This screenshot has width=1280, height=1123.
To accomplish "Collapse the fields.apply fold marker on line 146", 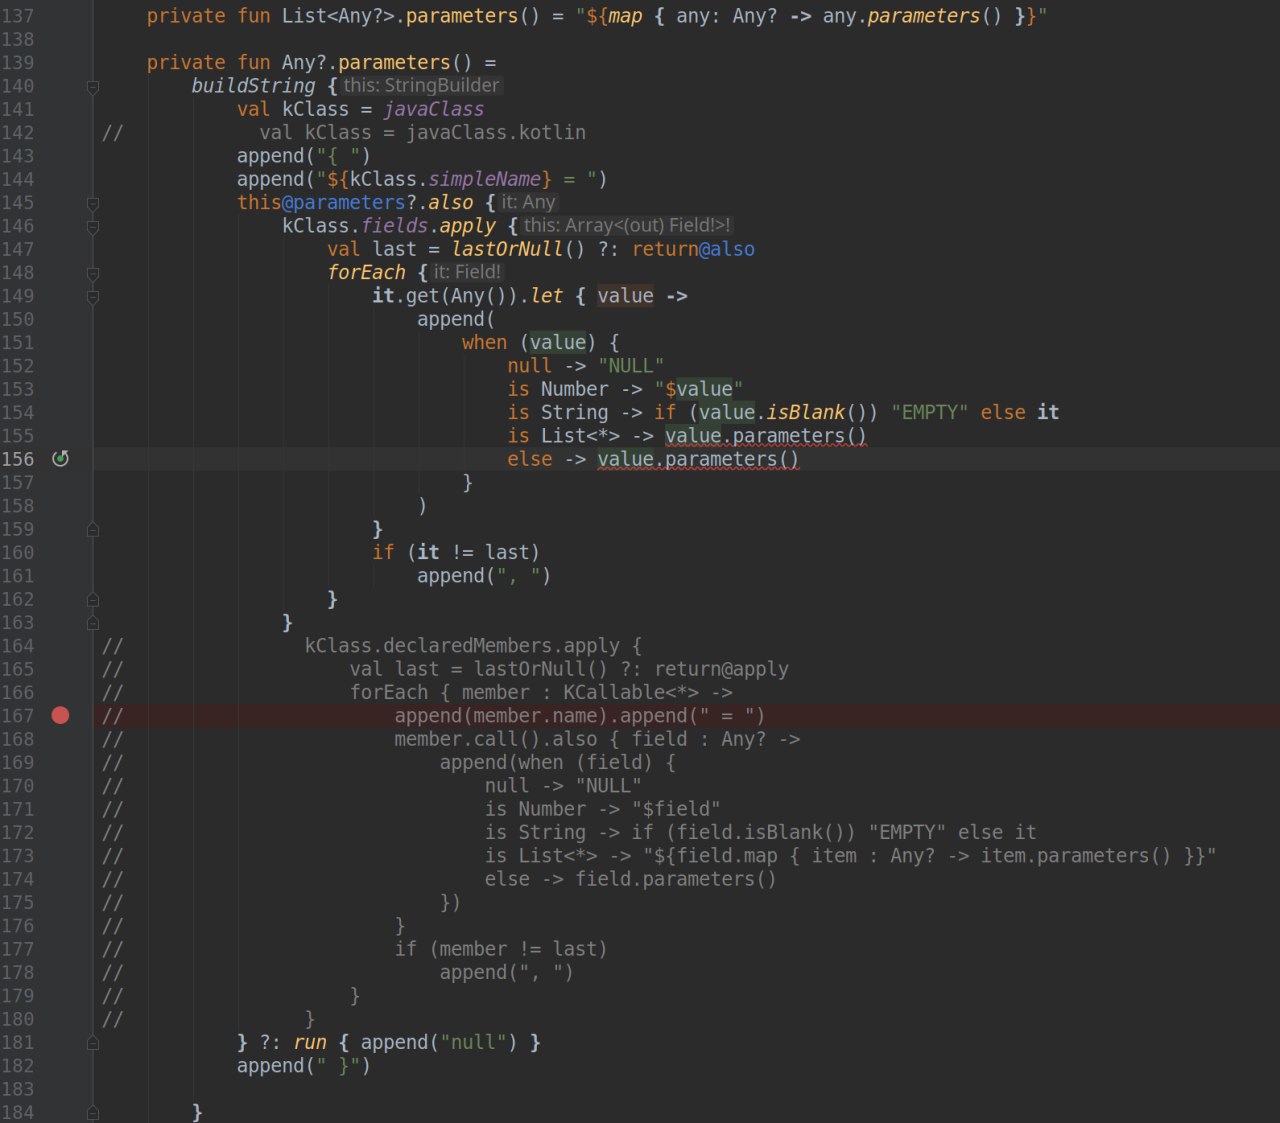I will point(93,226).
